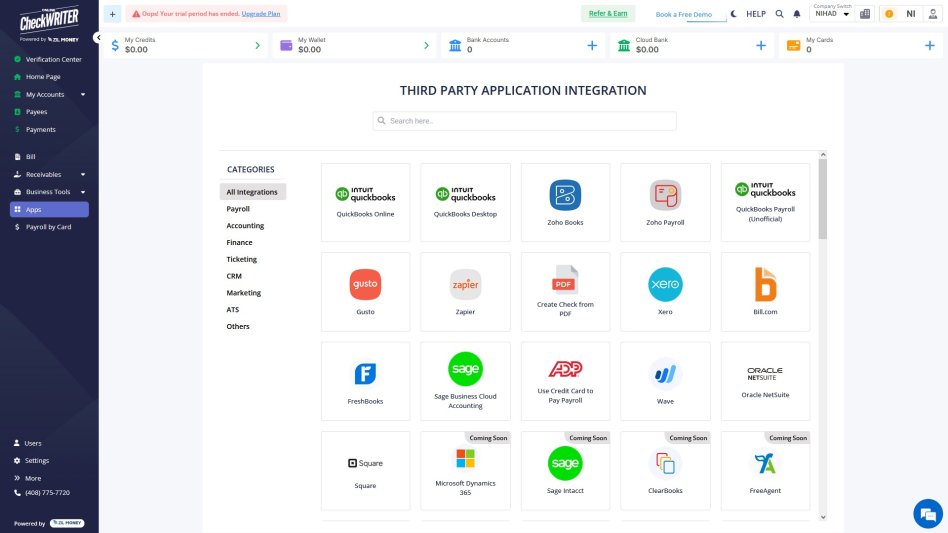
Task: Add a card in My Cards
Action: click(929, 45)
